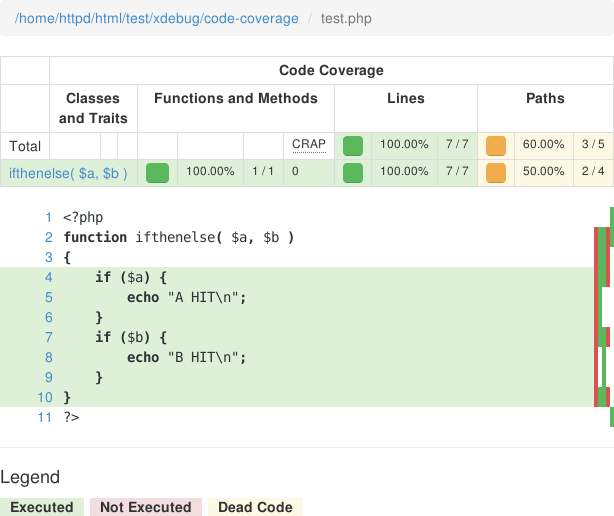Click the CRAP abbreviation in the Total row
This screenshot has height=516, width=614.
(309, 144)
